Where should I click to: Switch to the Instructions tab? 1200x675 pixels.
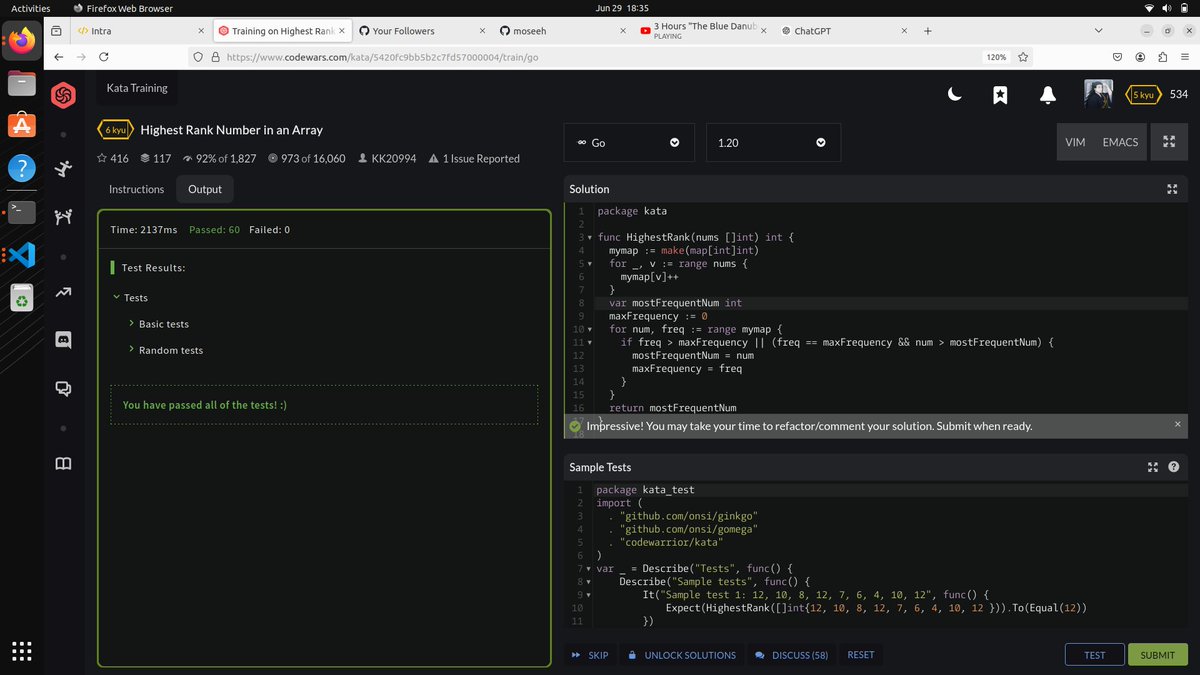click(136, 189)
